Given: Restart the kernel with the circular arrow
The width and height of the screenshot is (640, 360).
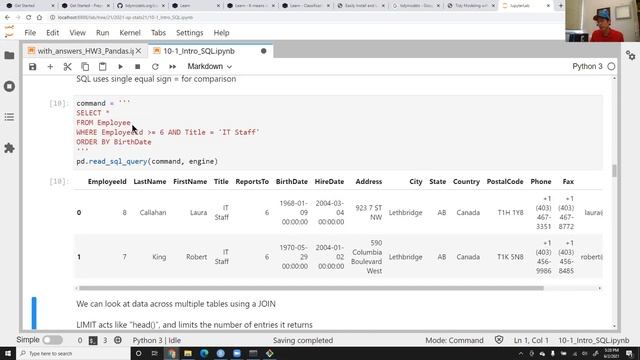Looking at the screenshot, I should pyautogui.click(x=155, y=67).
